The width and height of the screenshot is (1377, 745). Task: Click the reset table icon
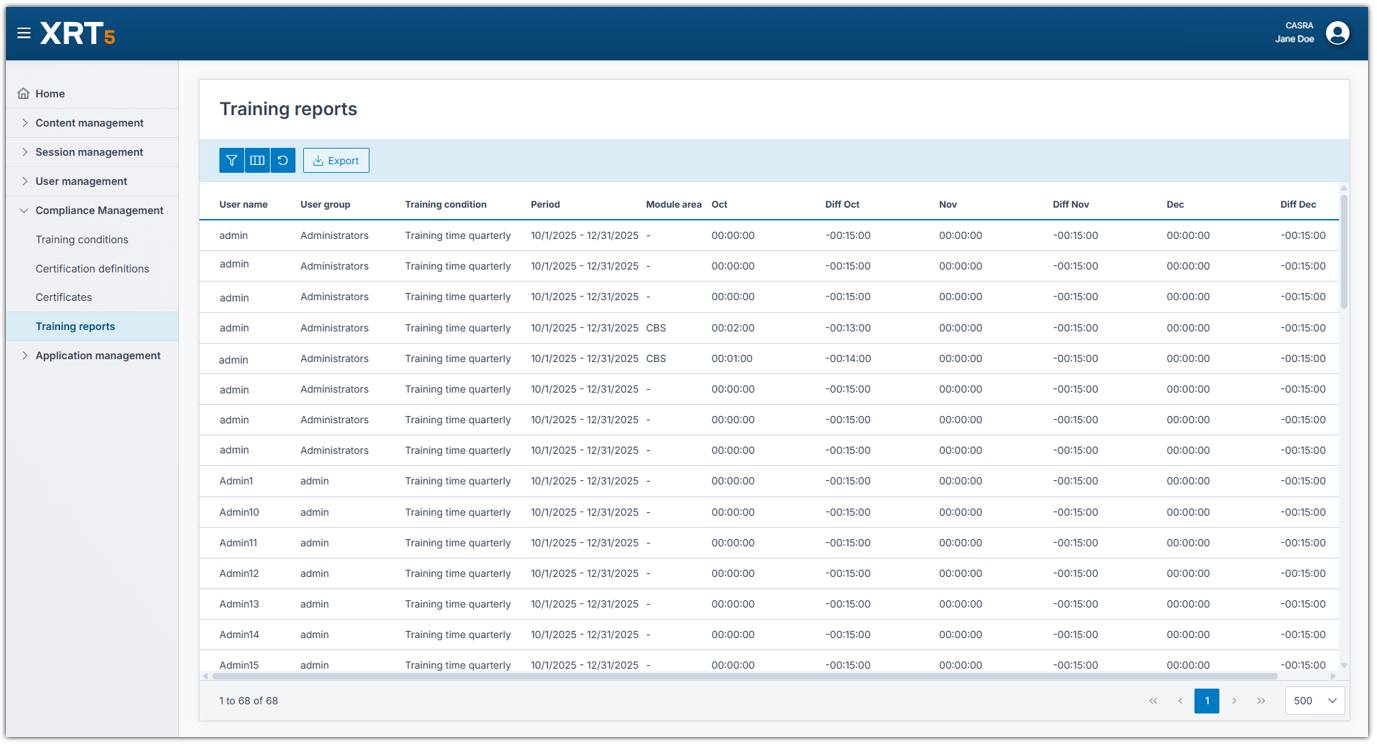(x=283, y=160)
